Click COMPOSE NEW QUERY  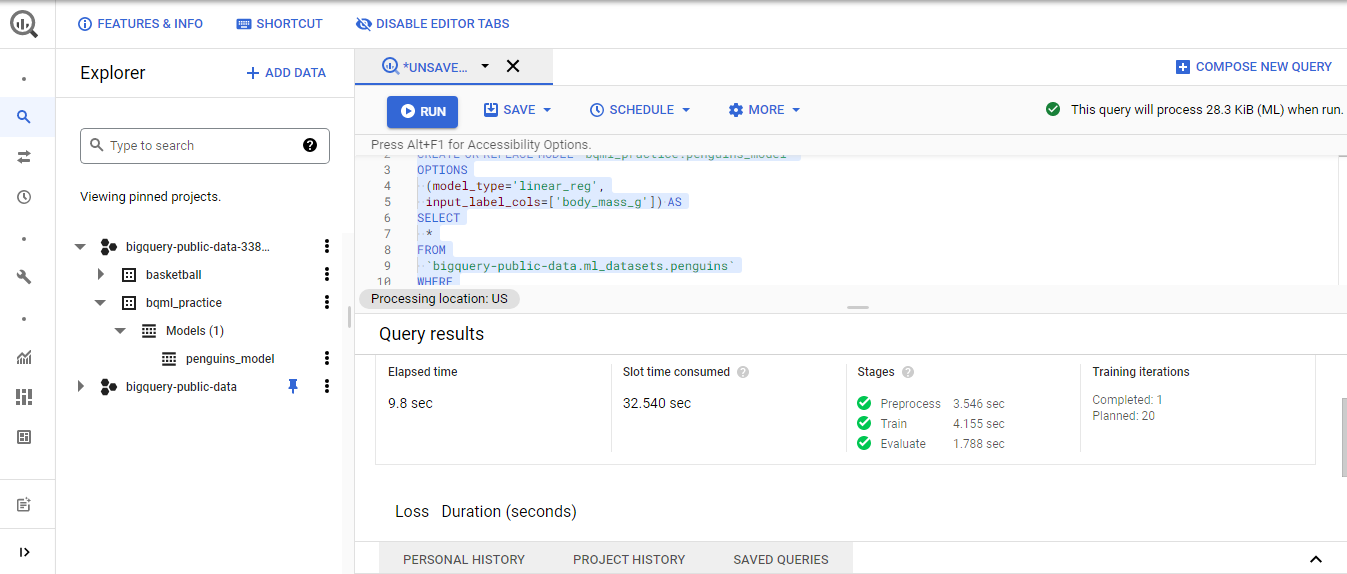tap(1253, 67)
